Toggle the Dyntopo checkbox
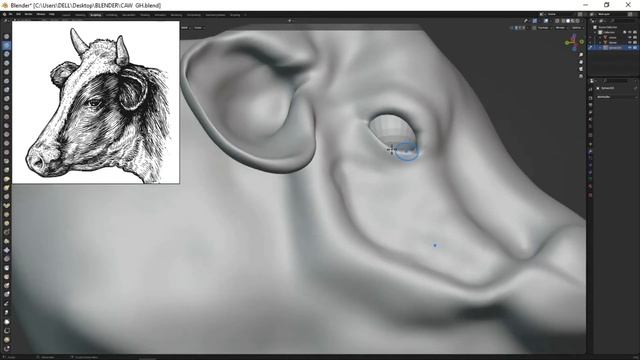640x360 pixels. pyautogui.click(x=535, y=28)
